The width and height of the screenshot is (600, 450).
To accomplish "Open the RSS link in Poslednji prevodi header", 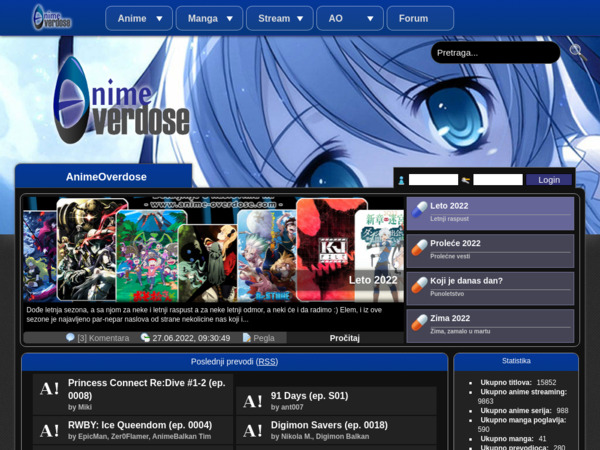I will 267,362.
